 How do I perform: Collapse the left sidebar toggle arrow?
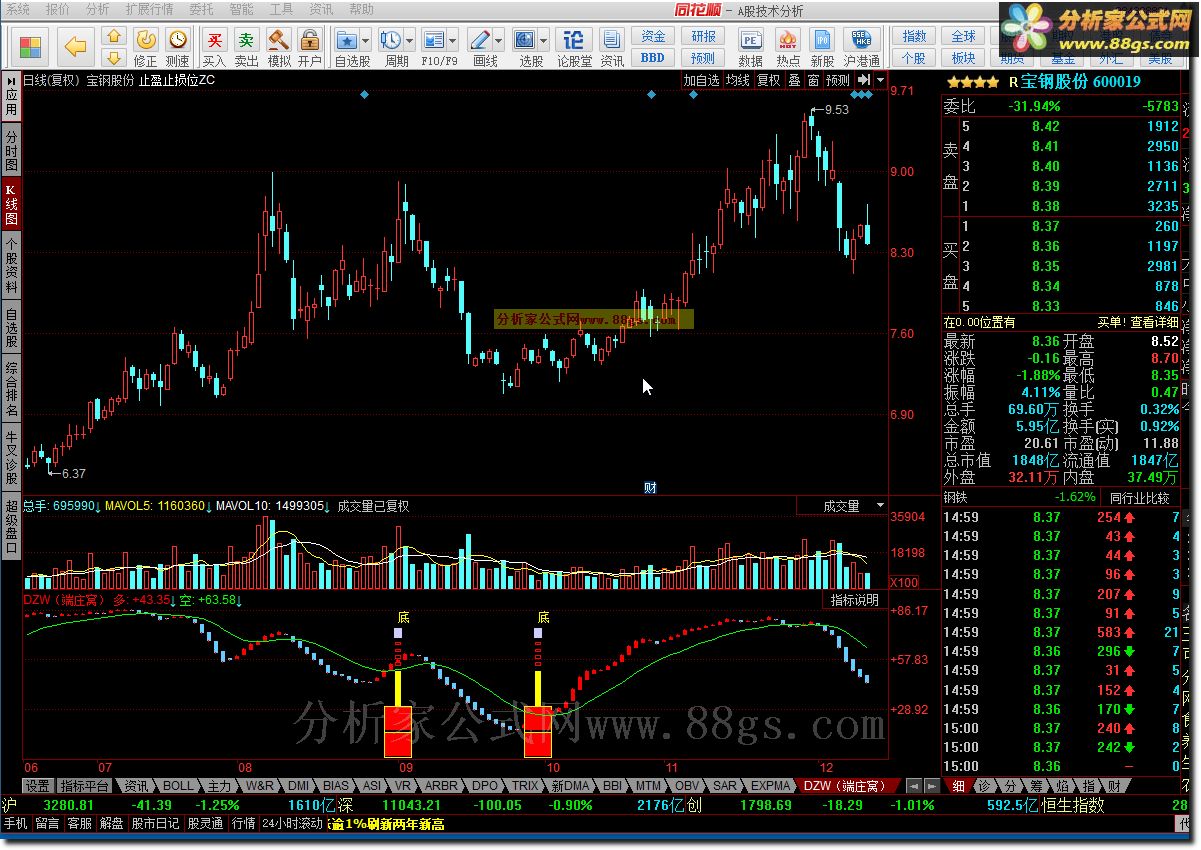[x=11, y=80]
